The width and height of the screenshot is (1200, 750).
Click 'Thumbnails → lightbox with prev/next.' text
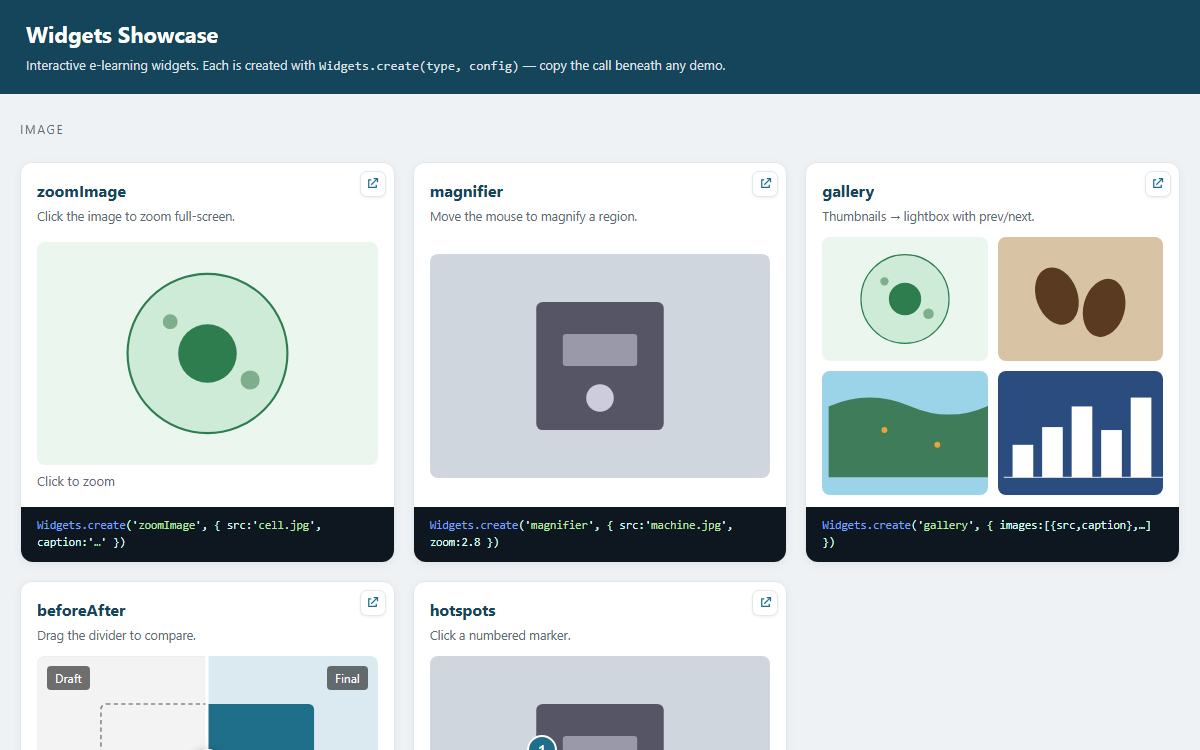(x=928, y=216)
